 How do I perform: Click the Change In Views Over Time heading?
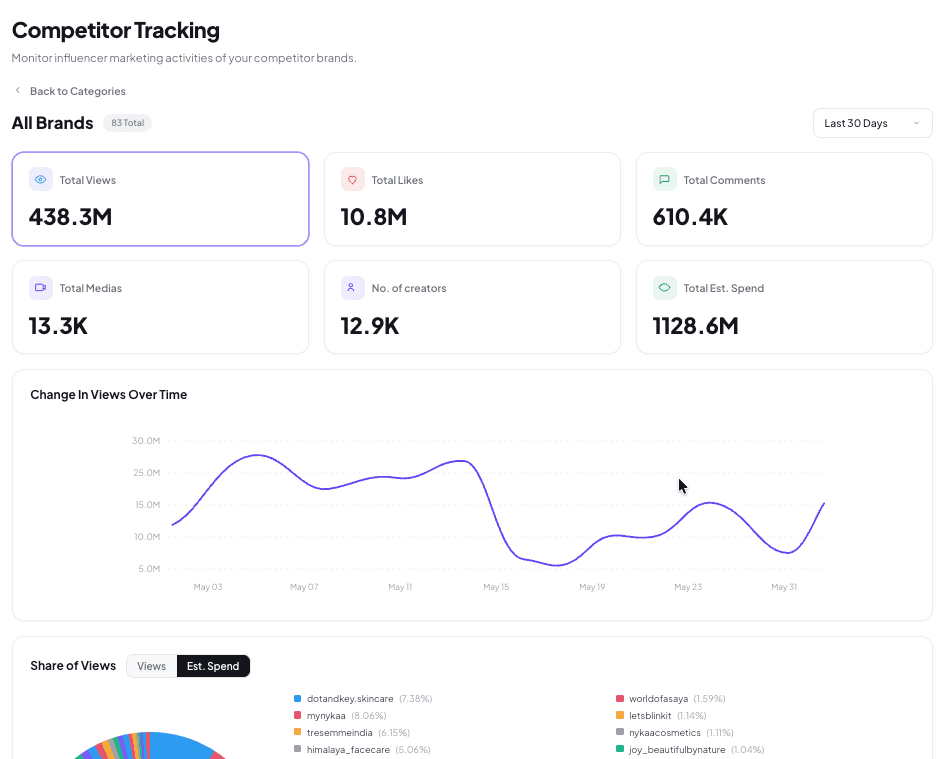tap(109, 395)
